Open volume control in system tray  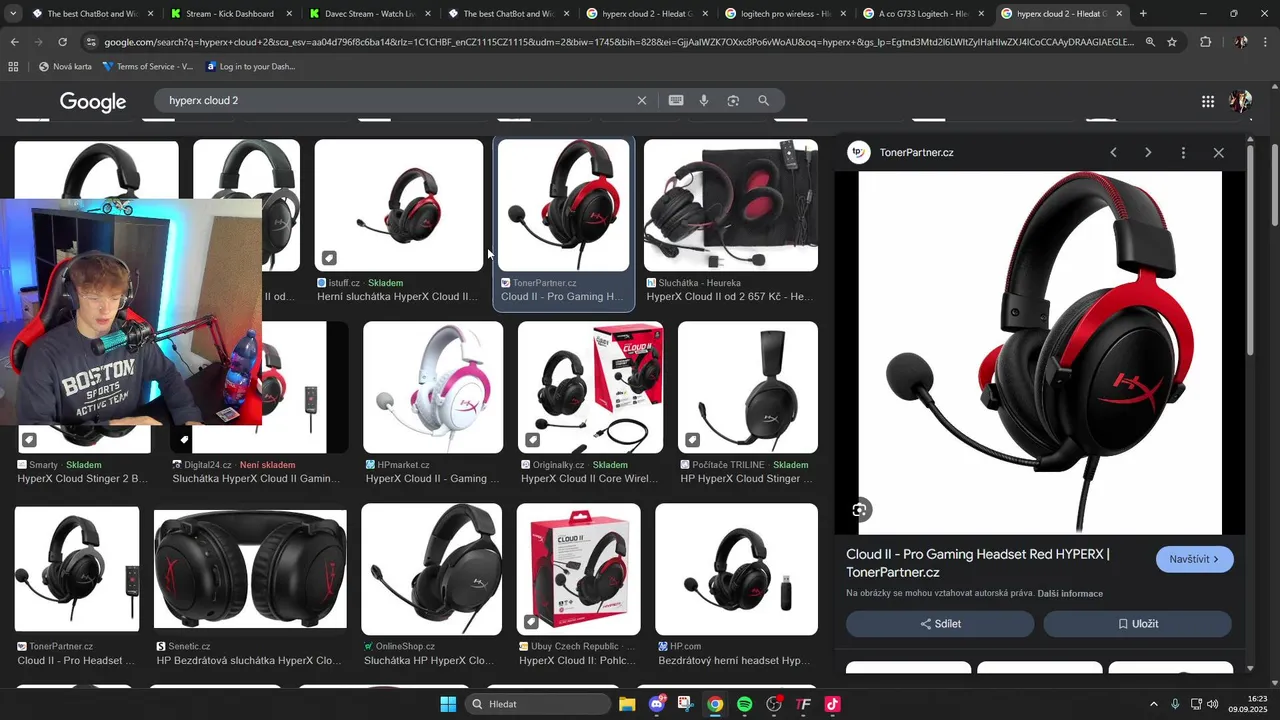coord(1212,704)
